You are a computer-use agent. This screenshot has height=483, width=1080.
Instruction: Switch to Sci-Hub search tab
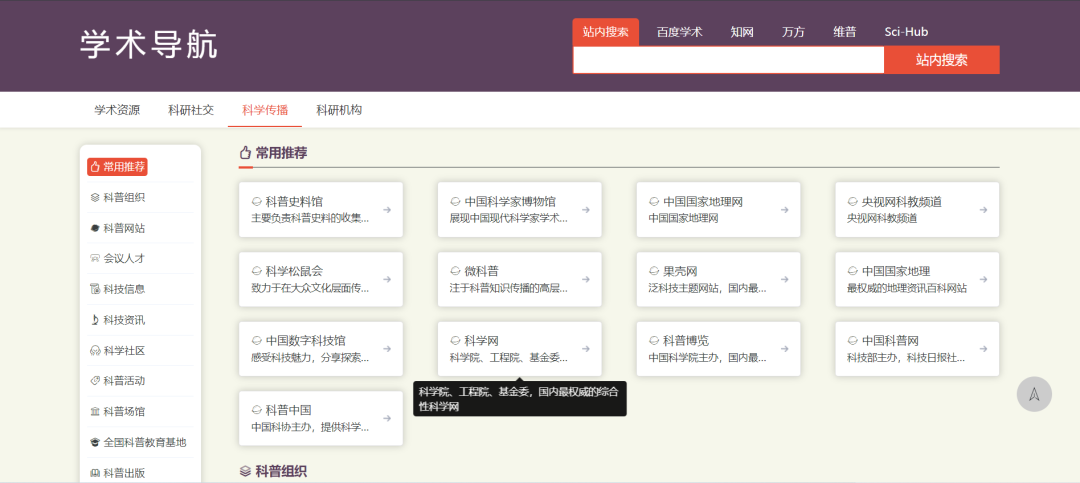(x=906, y=32)
